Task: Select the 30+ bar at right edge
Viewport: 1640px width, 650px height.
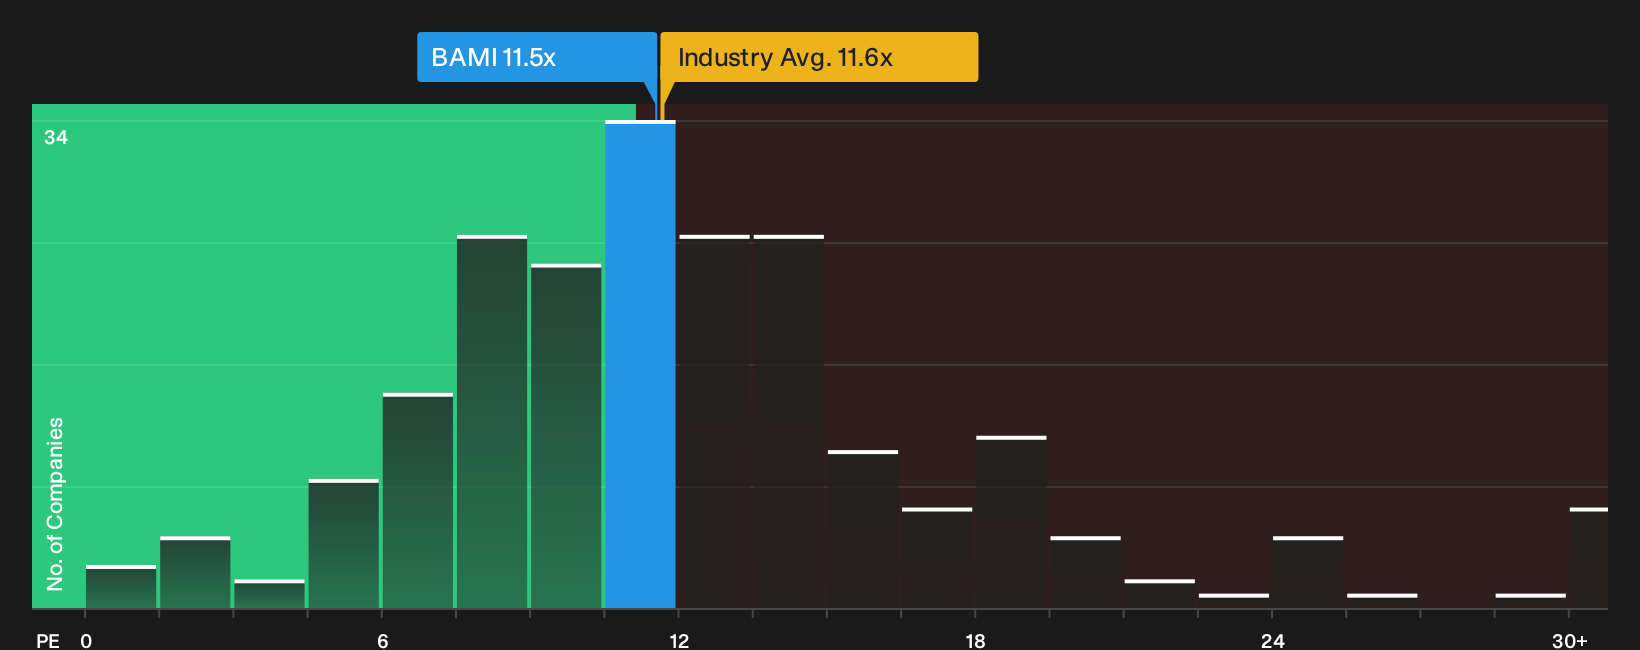Action: click(x=1588, y=558)
